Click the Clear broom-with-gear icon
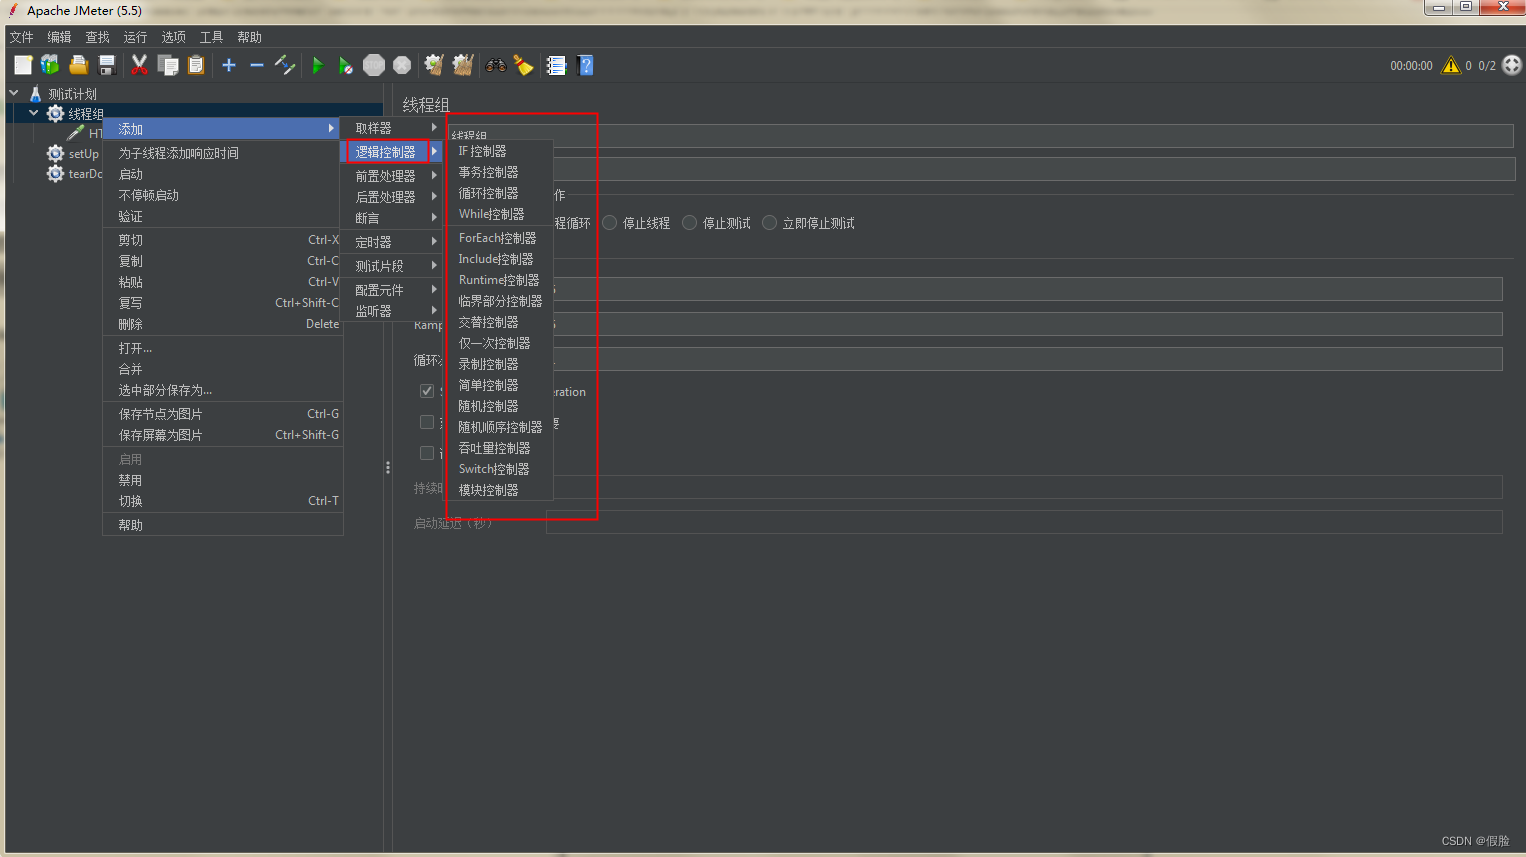This screenshot has height=857, width=1526. (434, 65)
